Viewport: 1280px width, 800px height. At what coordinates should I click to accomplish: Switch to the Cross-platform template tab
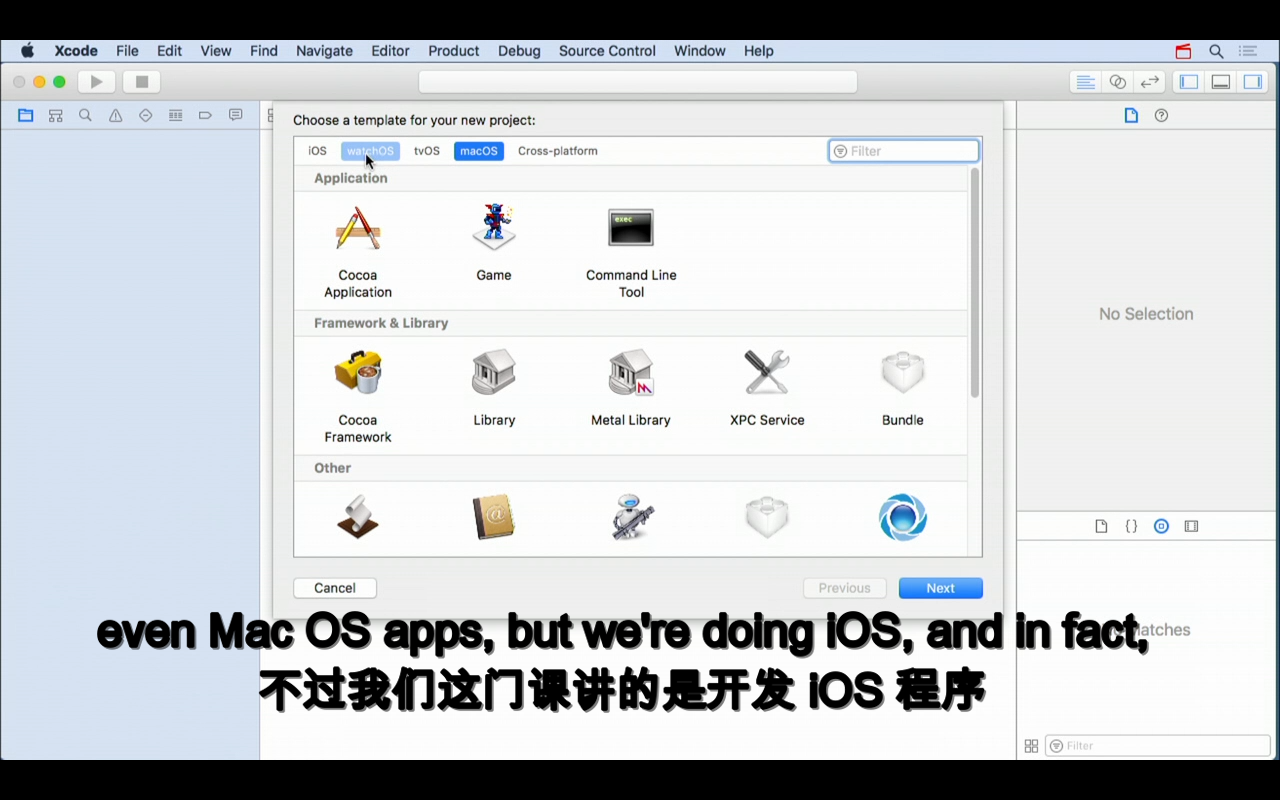pyautogui.click(x=558, y=151)
